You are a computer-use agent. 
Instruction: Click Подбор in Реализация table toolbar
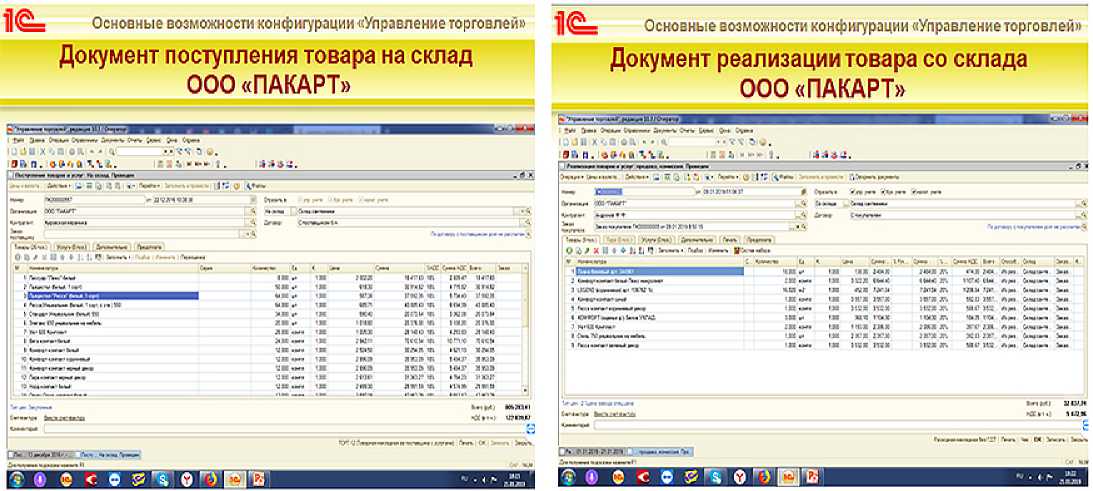pos(696,250)
